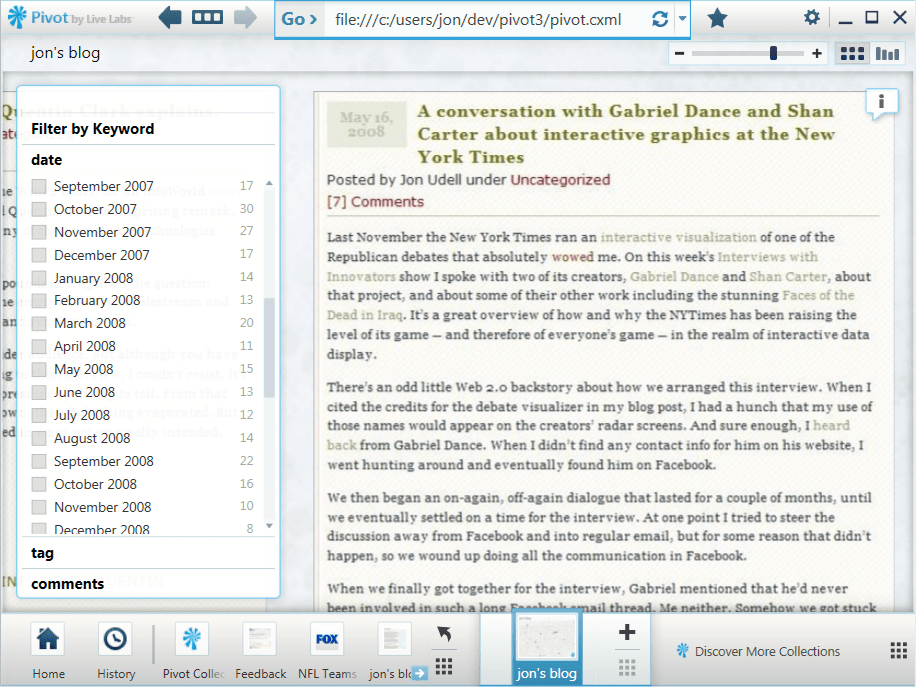Open the [7] Comments link

tap(375, 202)
